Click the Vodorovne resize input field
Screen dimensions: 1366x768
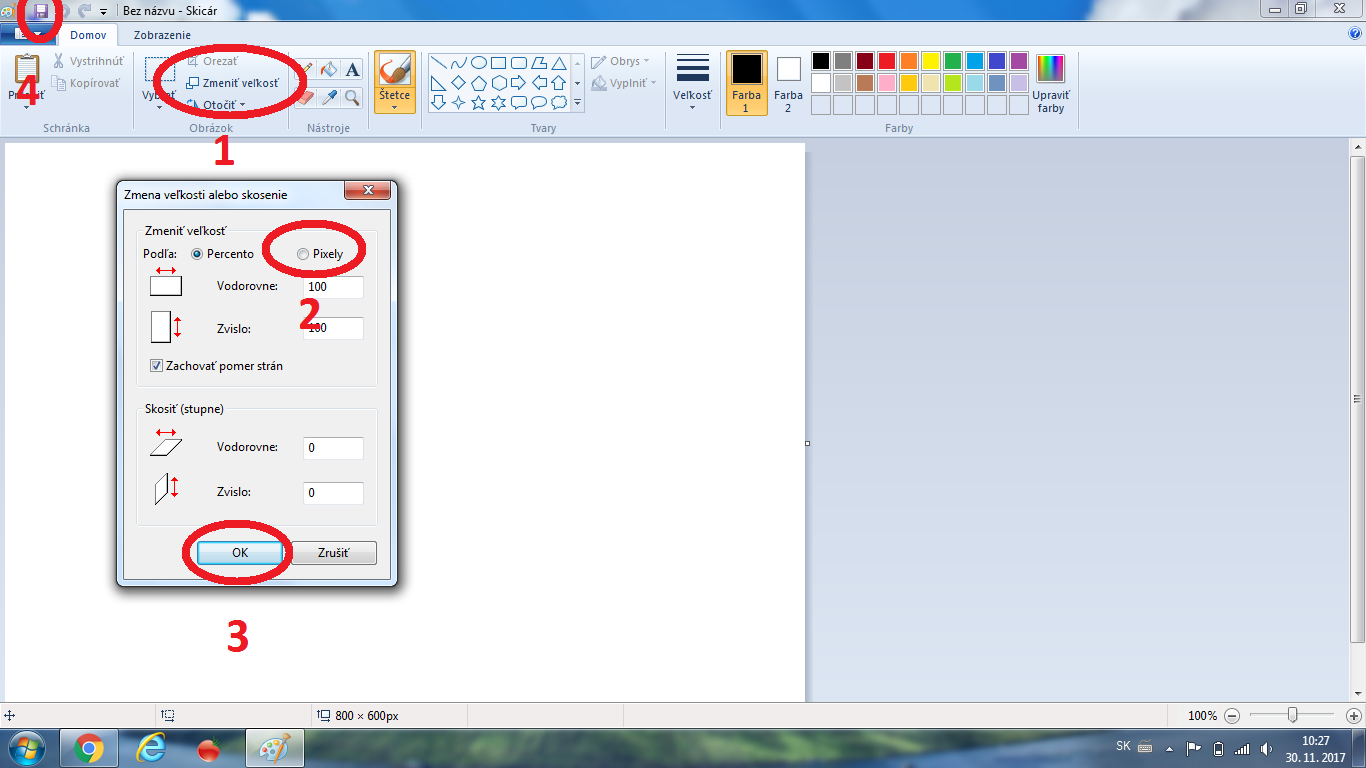tap(333, 287)
